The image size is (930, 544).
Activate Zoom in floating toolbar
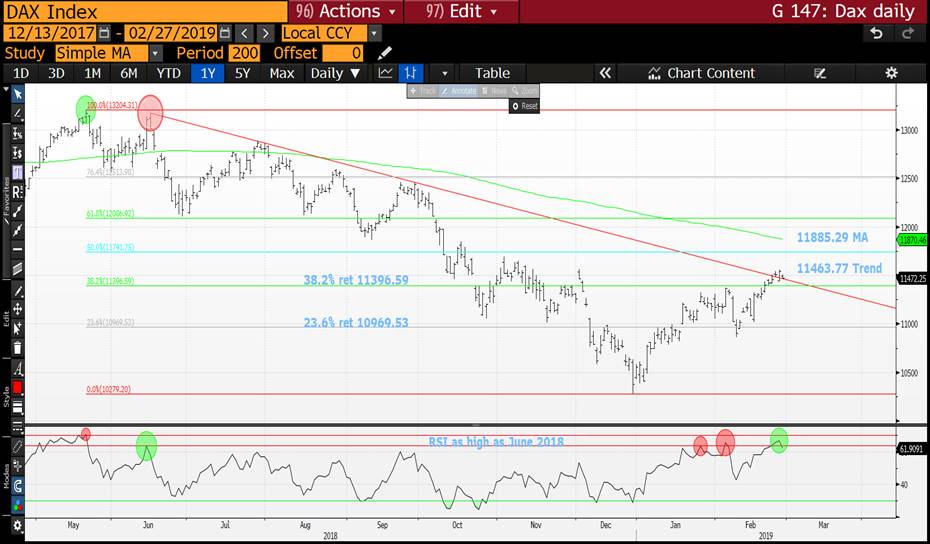(x=524, y=91)
